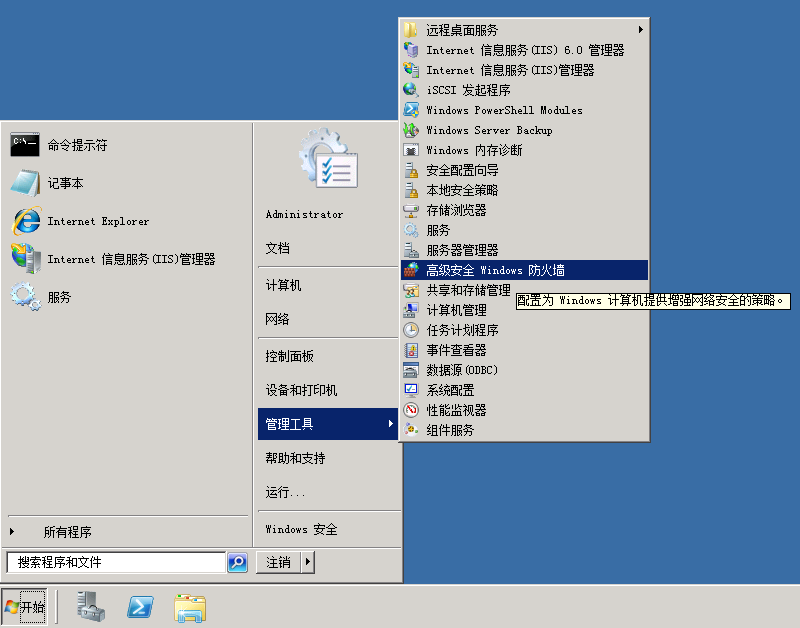Open 本地安全策略 icon
This screenshot has height=628, width=800.
411,190
